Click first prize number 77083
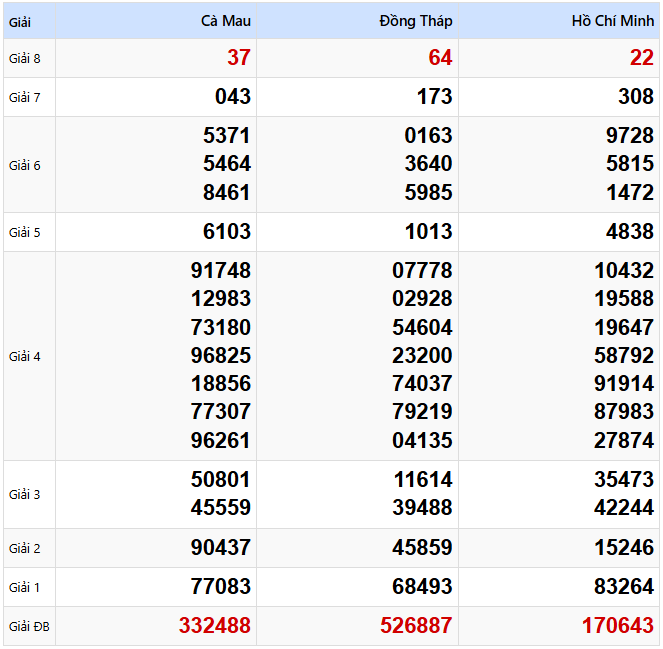Viewport: 663px width, 649px height. point(220,586)
